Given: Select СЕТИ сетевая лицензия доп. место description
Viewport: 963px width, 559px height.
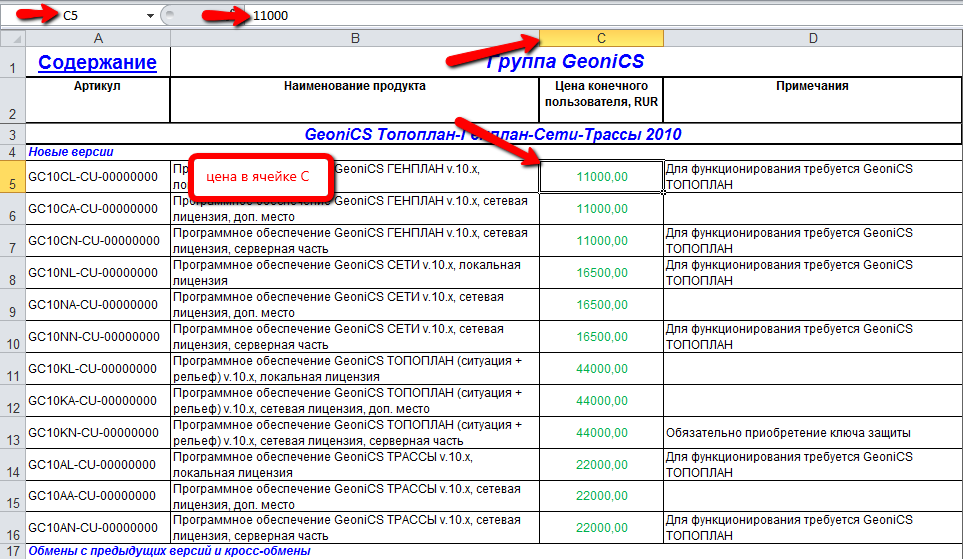Looking at the screenshot, I should (355, 305).
